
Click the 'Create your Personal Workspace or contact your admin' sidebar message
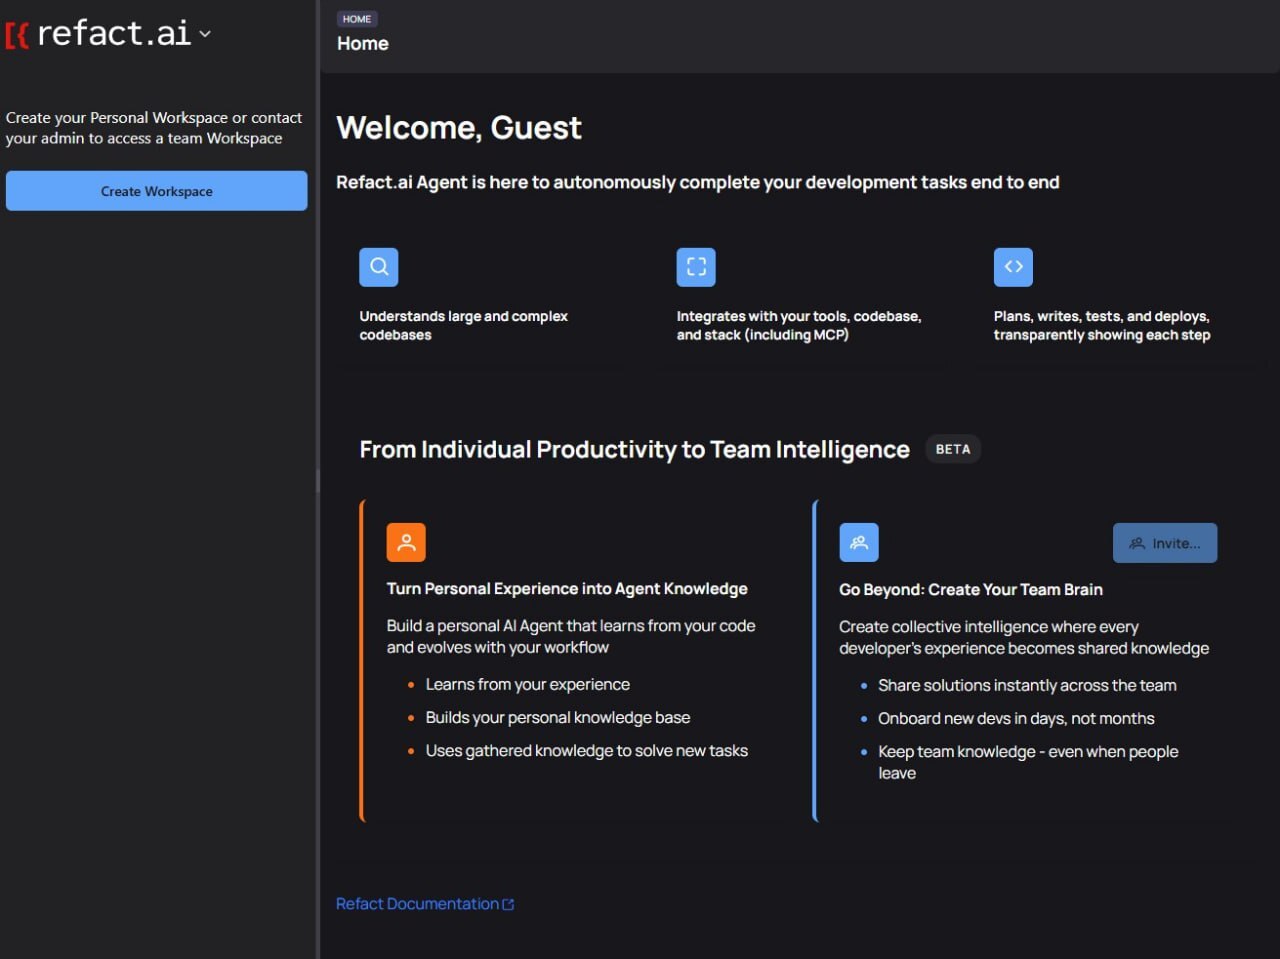coord(154,128)
